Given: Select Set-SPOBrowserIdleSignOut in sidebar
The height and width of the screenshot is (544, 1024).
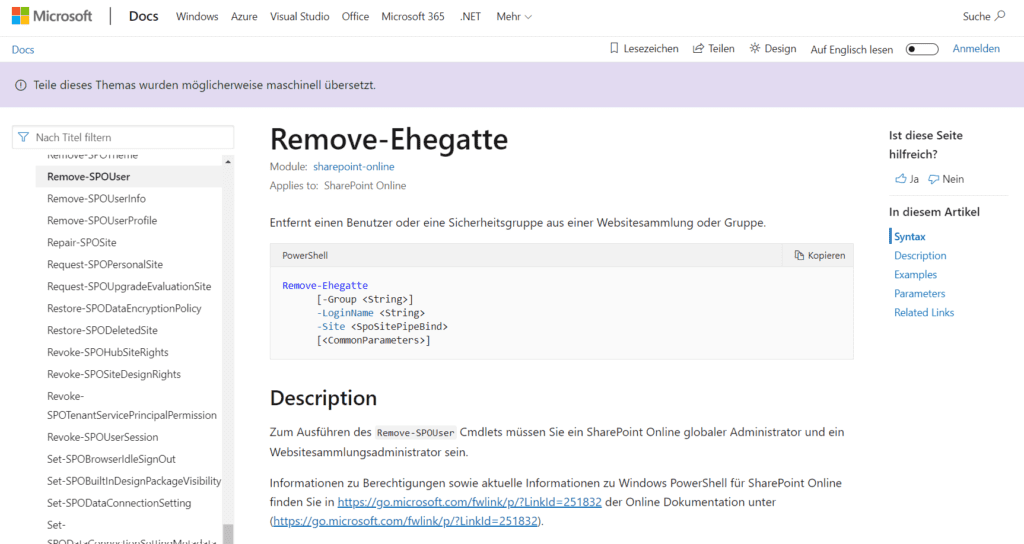Looking at the screenshot, I should pos(111,459).
